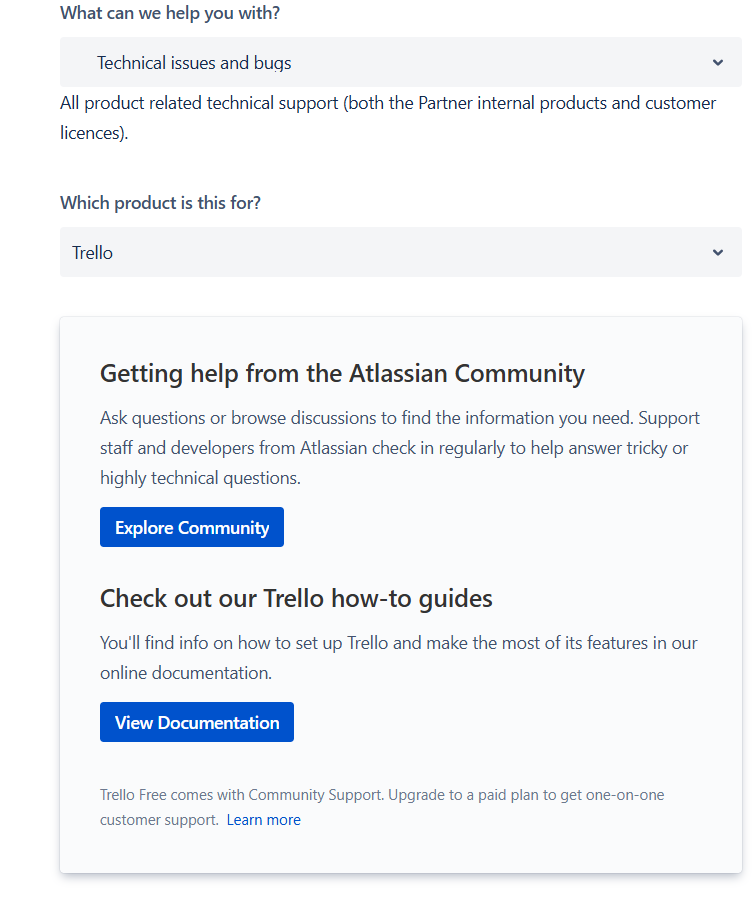The width and height of the screenshot is (754, 918).
Task: Click the down arrow on the product dropdown
Action: [717, 252]
